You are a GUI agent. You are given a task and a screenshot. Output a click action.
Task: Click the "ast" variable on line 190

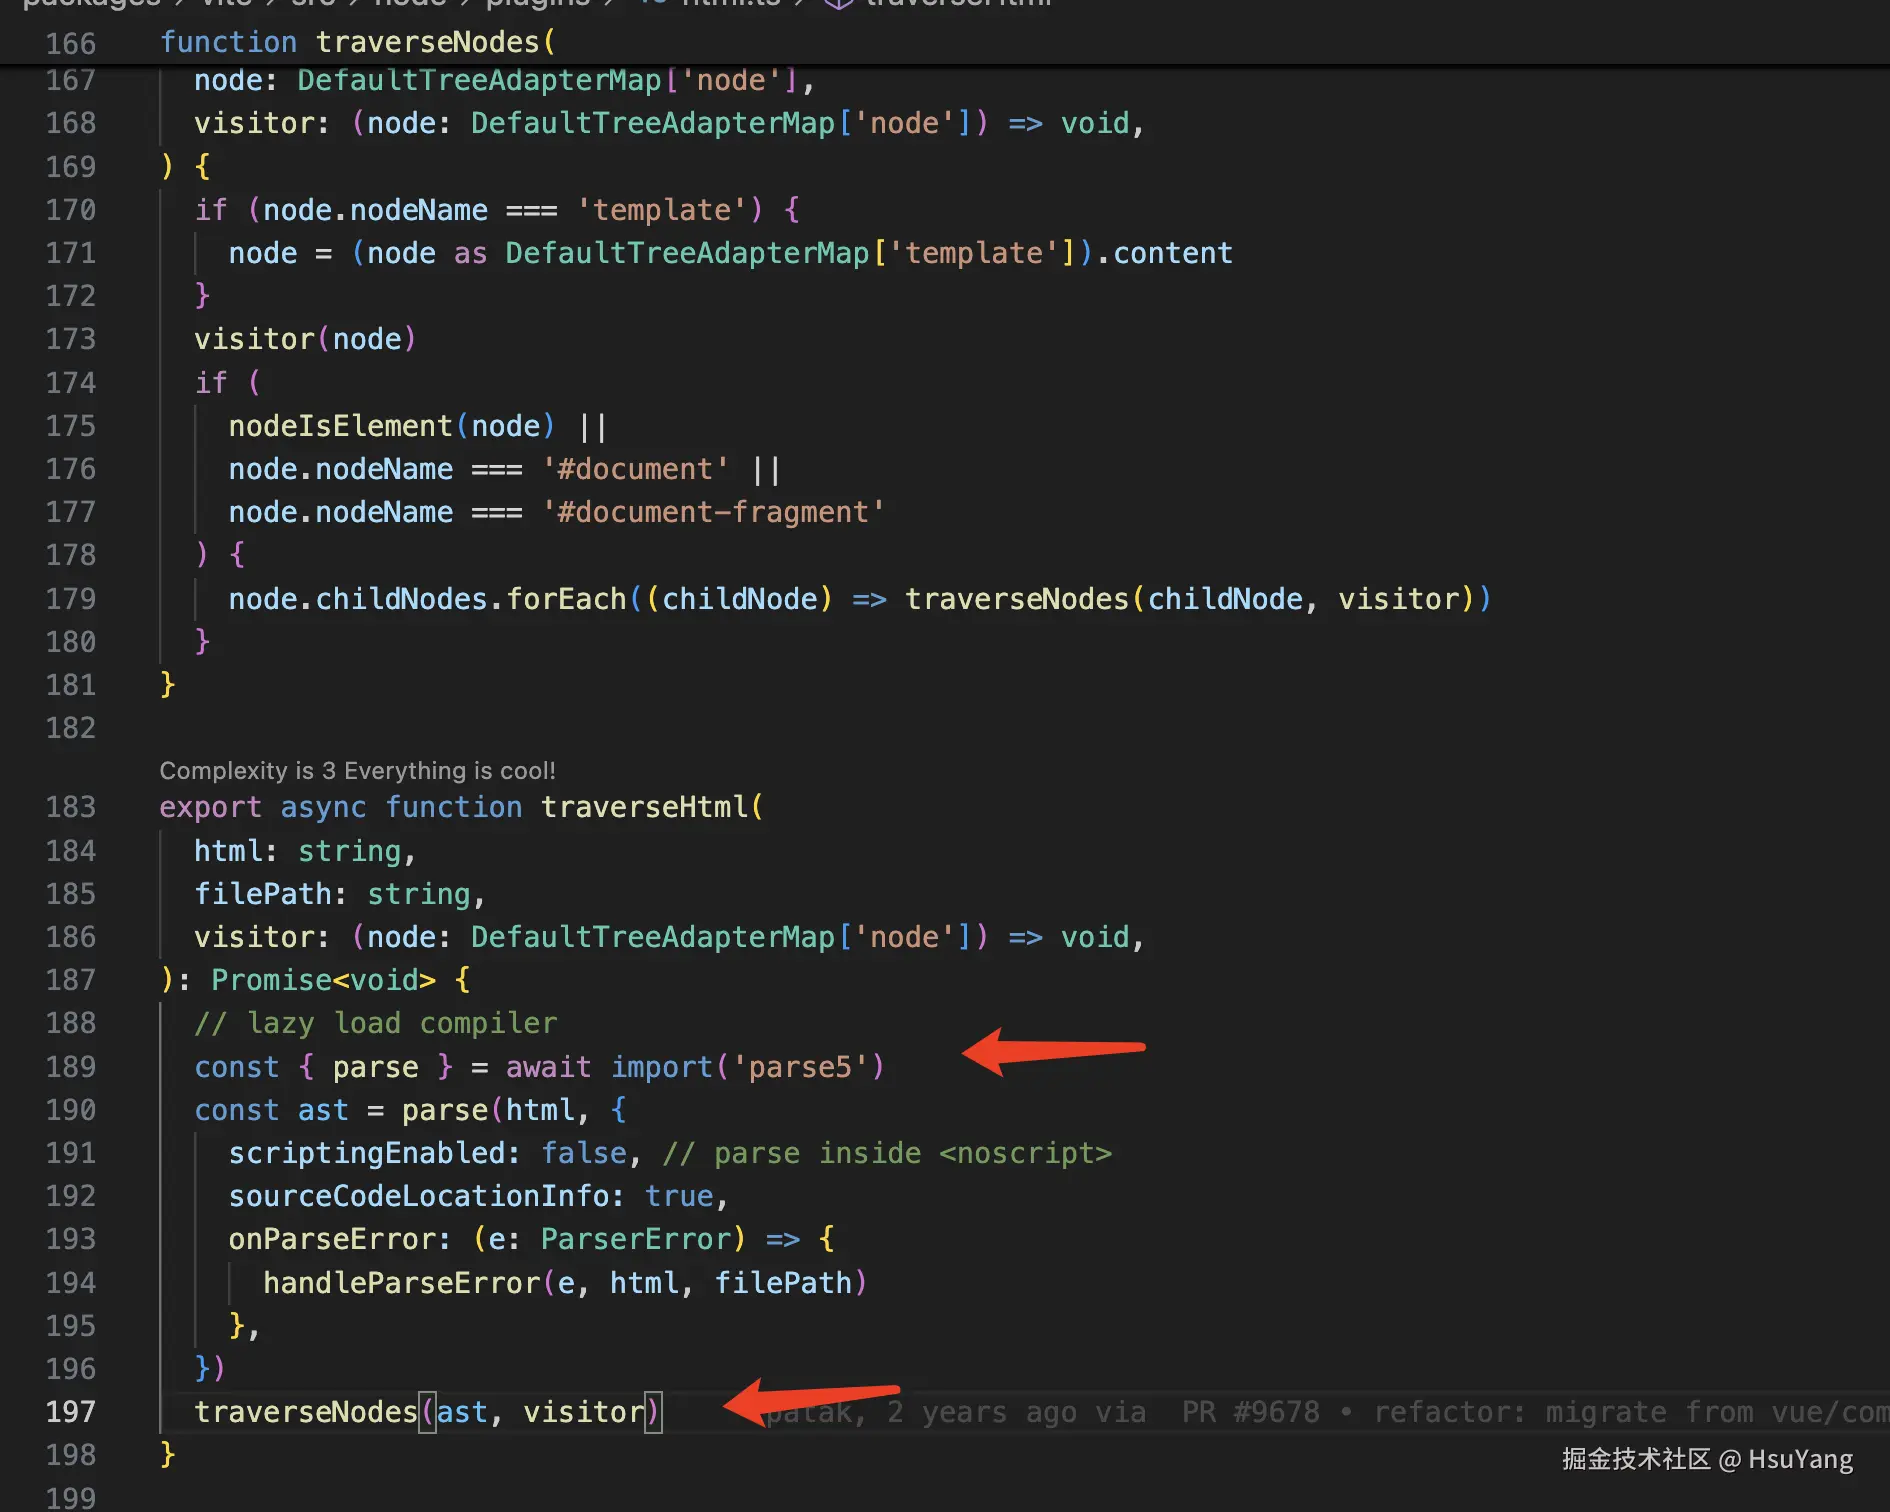pos(324,1110)
